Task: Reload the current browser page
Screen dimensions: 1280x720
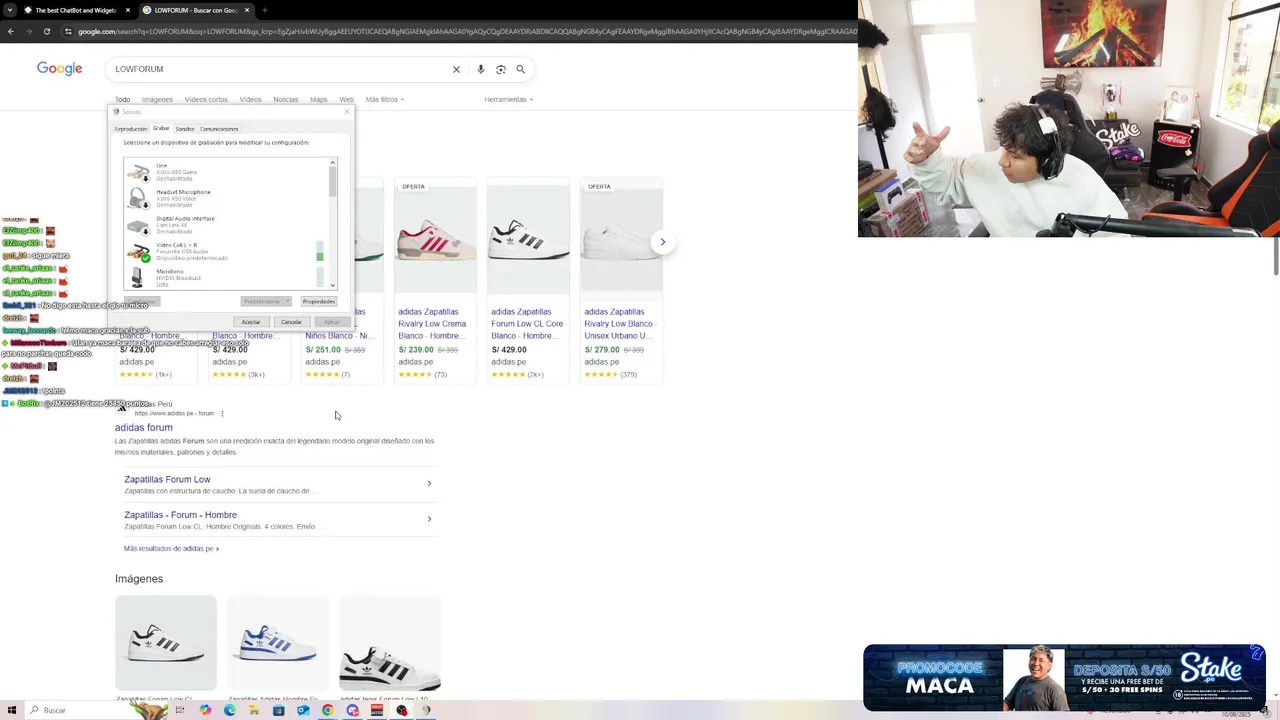Action: 46,31
